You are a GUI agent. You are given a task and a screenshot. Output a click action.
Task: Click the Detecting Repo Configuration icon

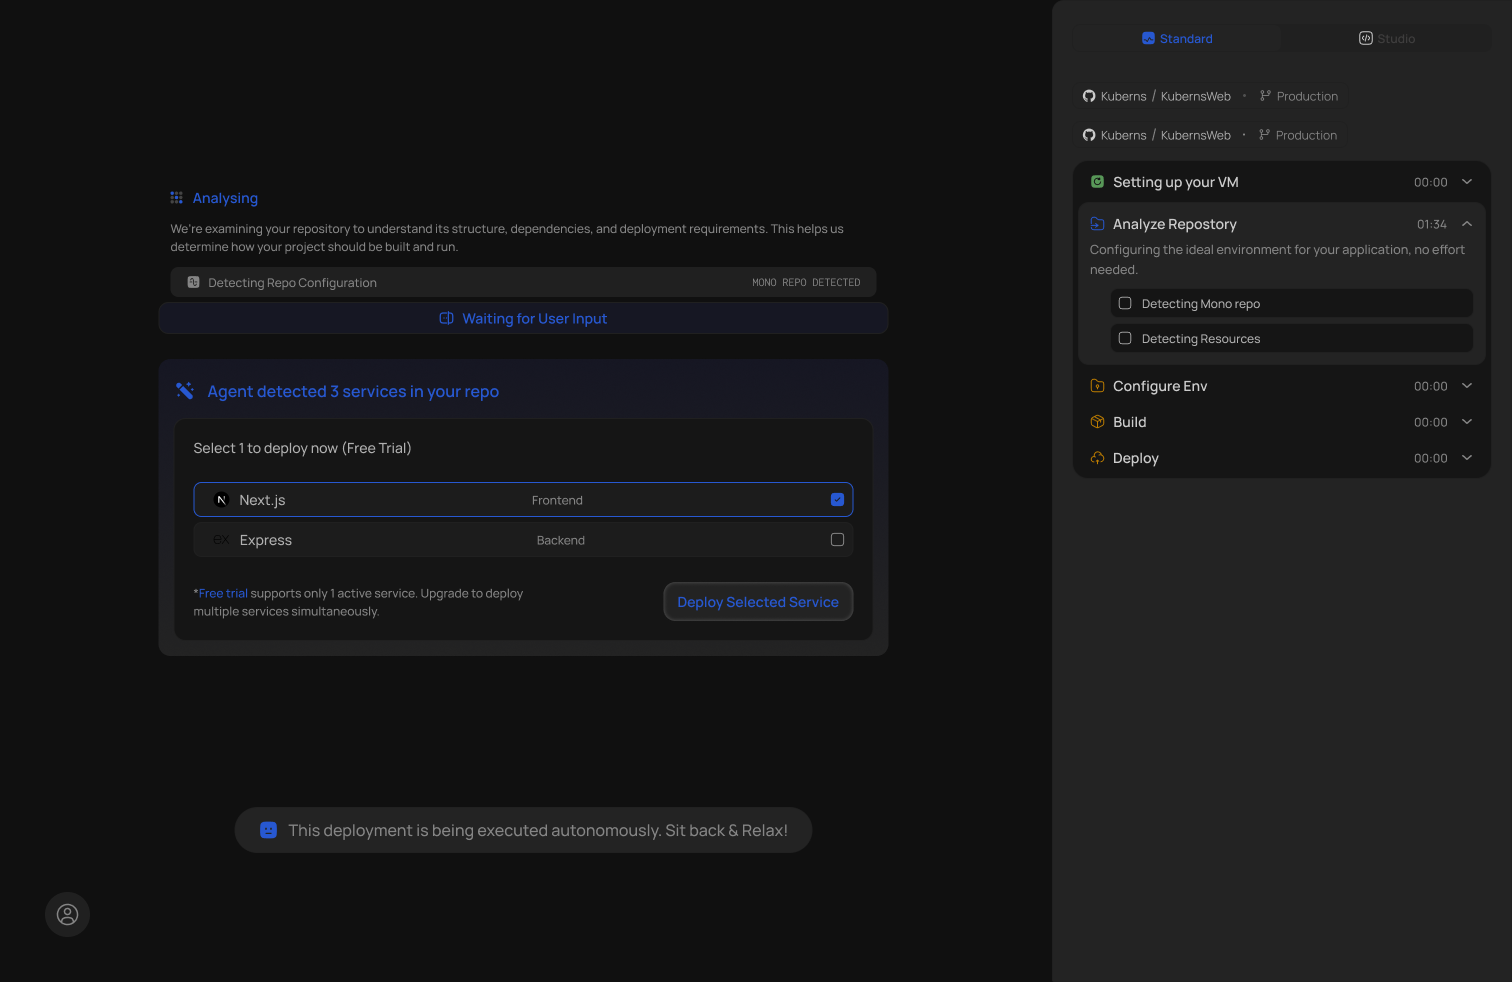click(x=194, y=283)
